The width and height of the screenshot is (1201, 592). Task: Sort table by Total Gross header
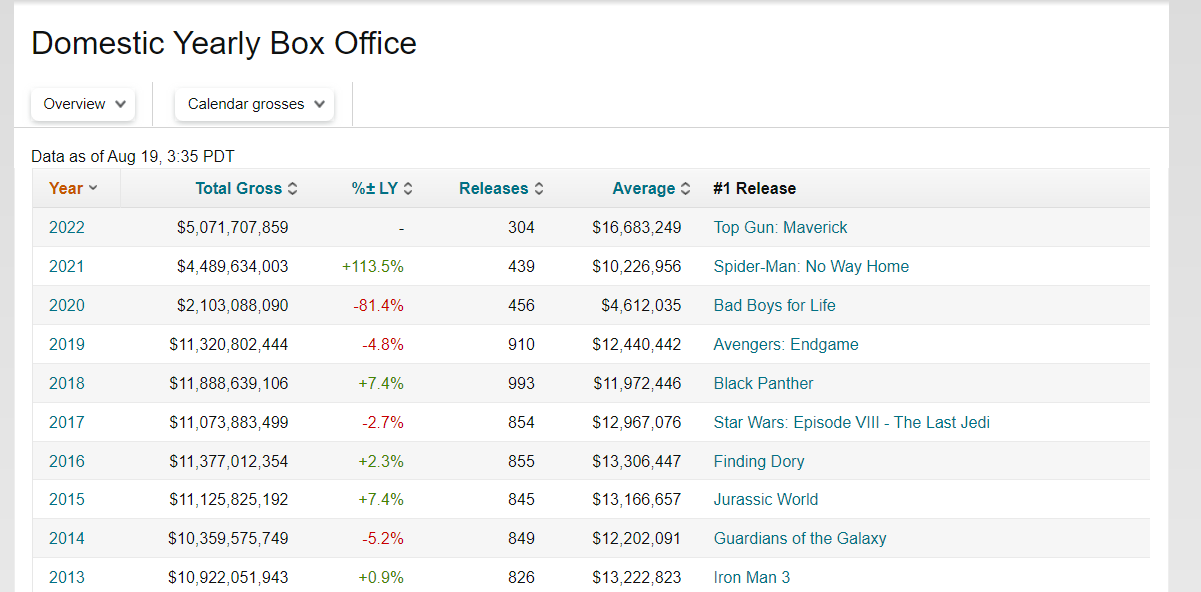click(246, 188)
